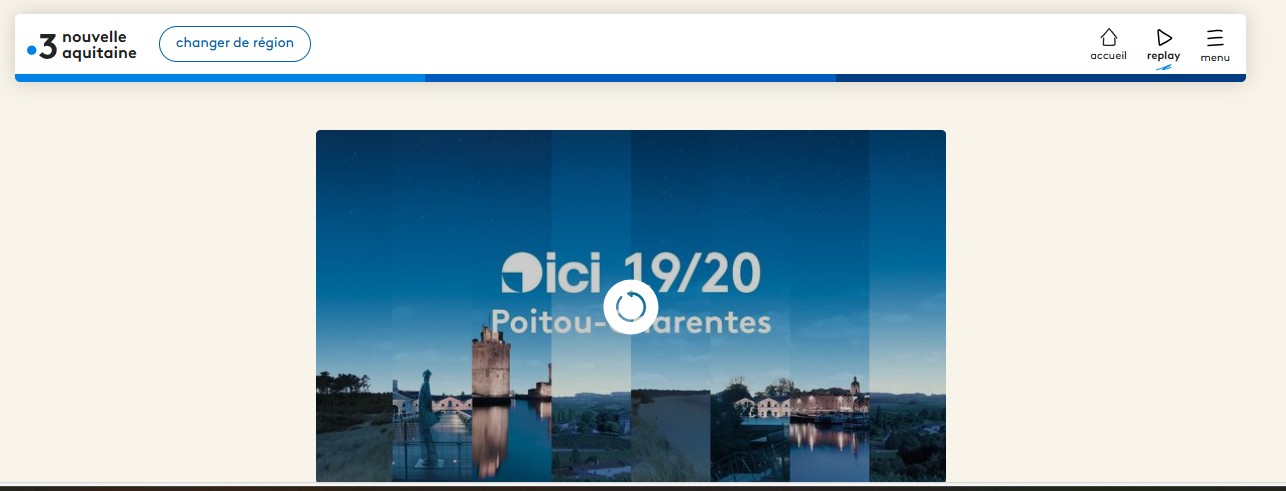Click the medium blue header bar segment
Image resolution: width=1286 pixels, height=491 pixels.
630,78
